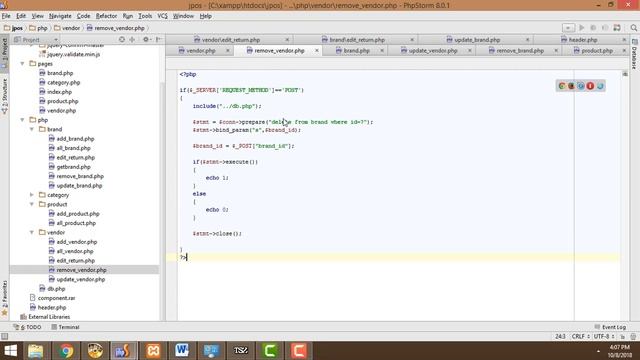640x360 pixels.
Task: Close the vendor\edit_return.php tab
Action: point(287,40)
